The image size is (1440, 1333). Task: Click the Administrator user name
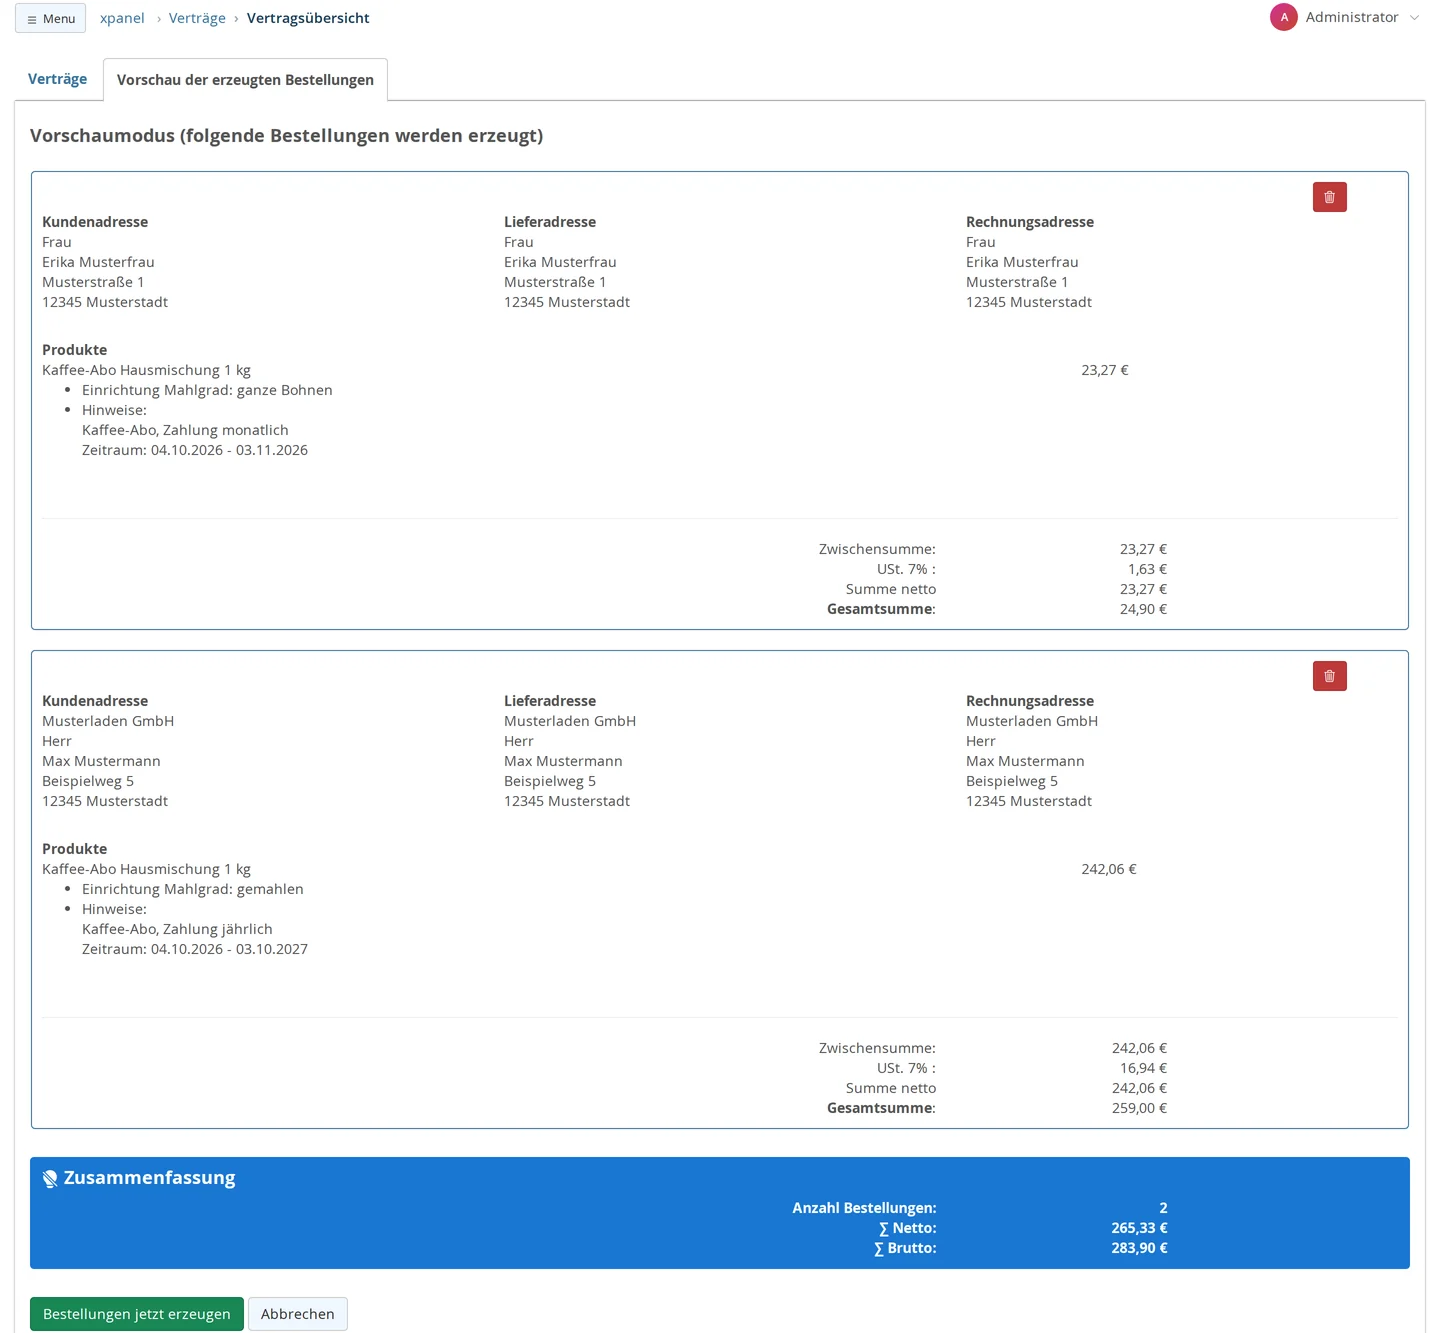point(1352,17)
